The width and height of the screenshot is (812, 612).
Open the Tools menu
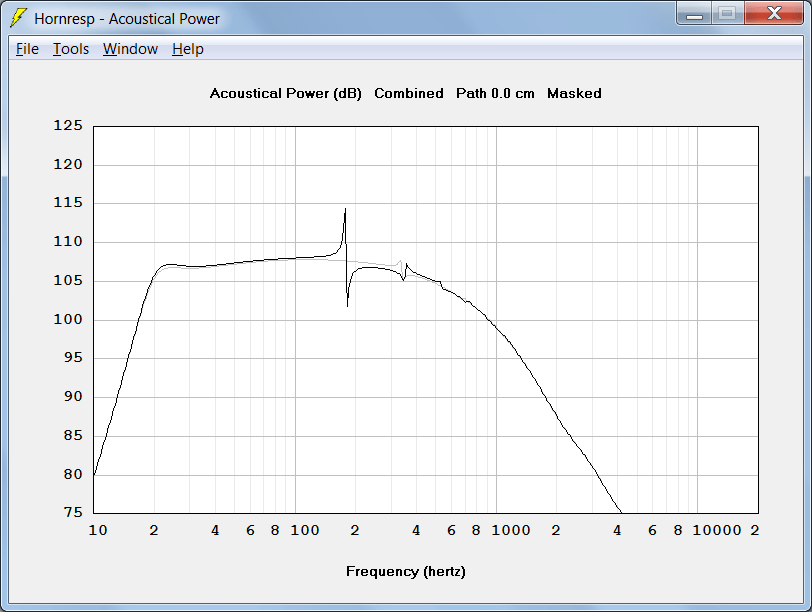tap(71, 49)
